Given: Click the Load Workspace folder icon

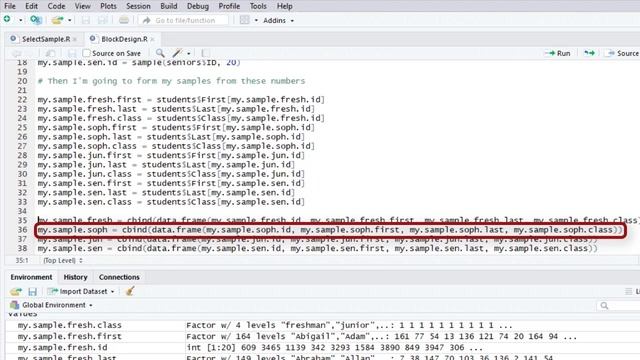Looking at the screenshot, I should pyautogui.click(x=16, y=291).
